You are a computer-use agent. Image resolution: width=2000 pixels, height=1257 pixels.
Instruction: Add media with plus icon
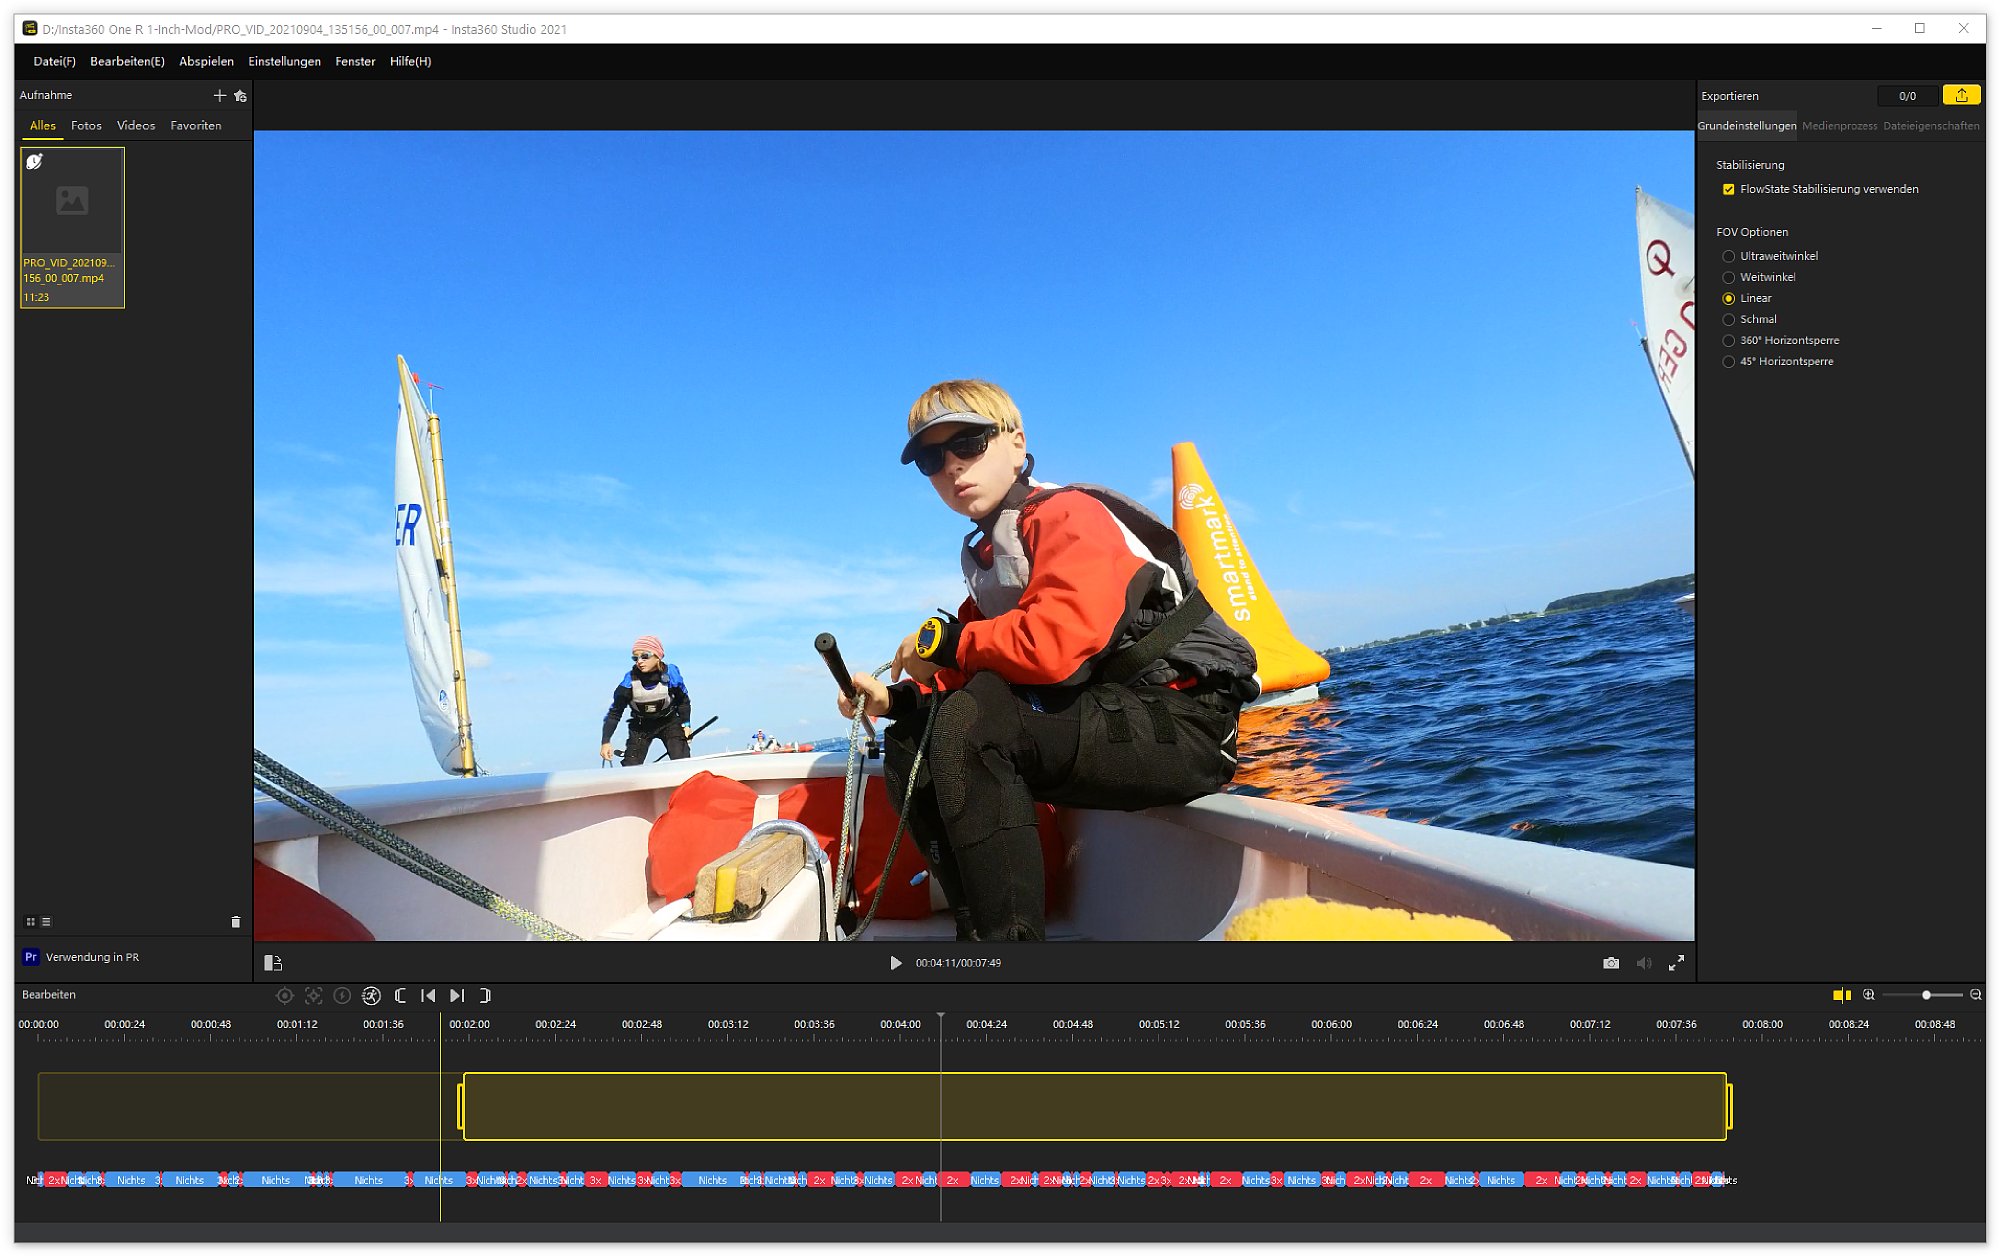(x=219, y=96)
